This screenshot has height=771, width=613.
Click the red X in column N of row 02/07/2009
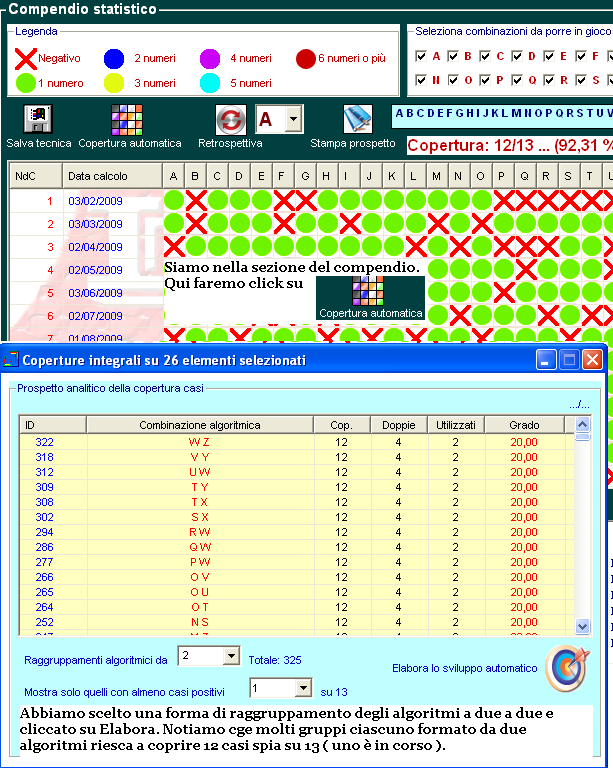pos(460,315)
